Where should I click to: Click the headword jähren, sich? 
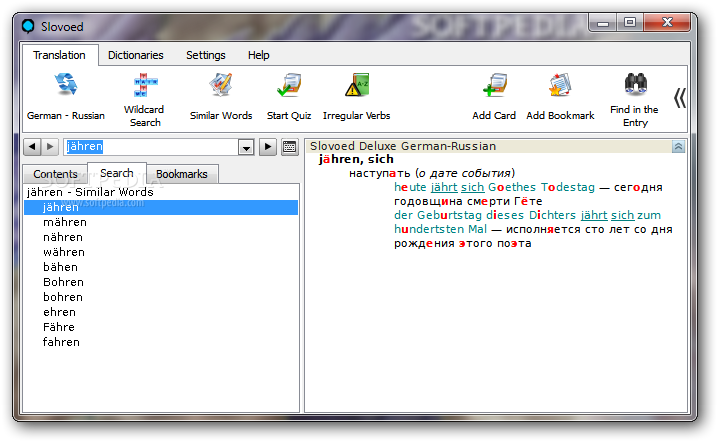point(356,159)
